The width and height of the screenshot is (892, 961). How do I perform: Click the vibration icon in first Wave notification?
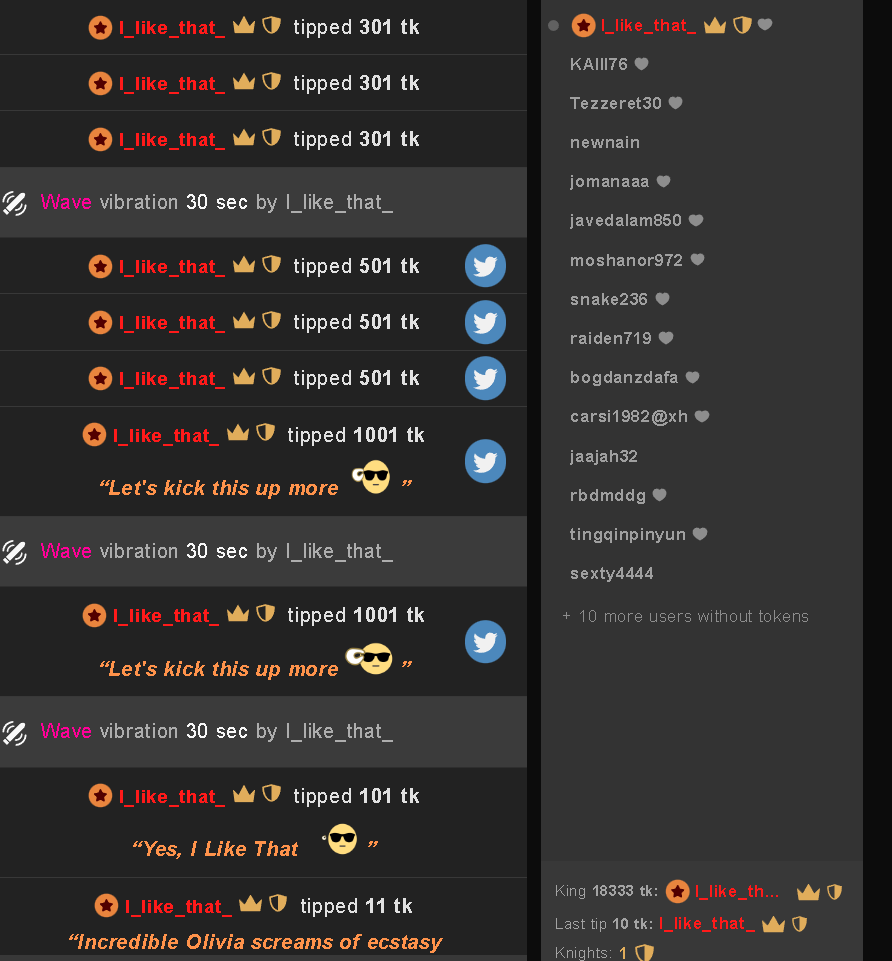15,203
